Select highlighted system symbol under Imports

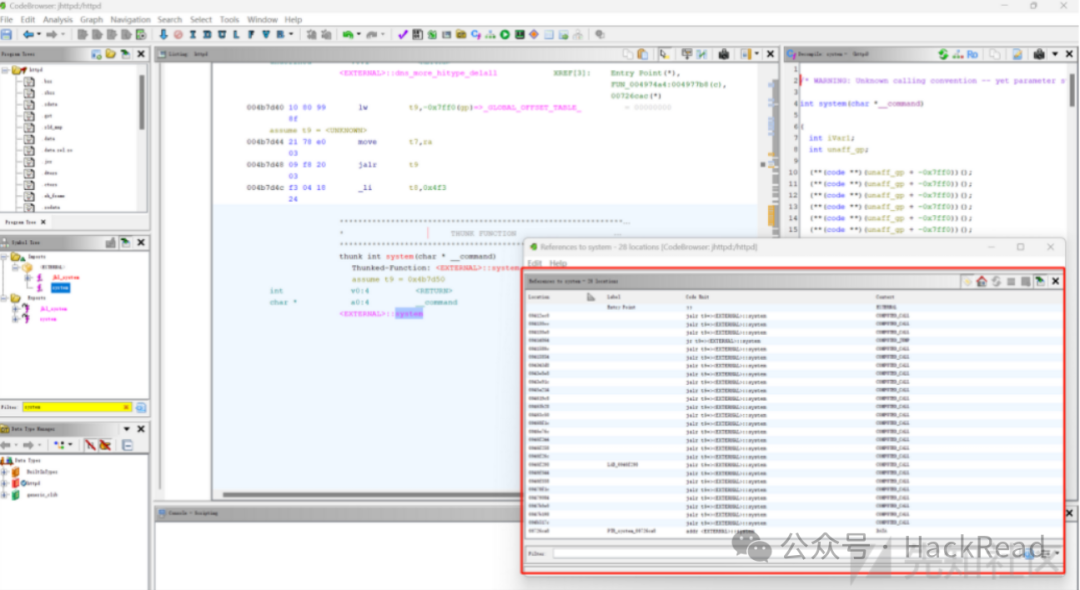[61, 288]
